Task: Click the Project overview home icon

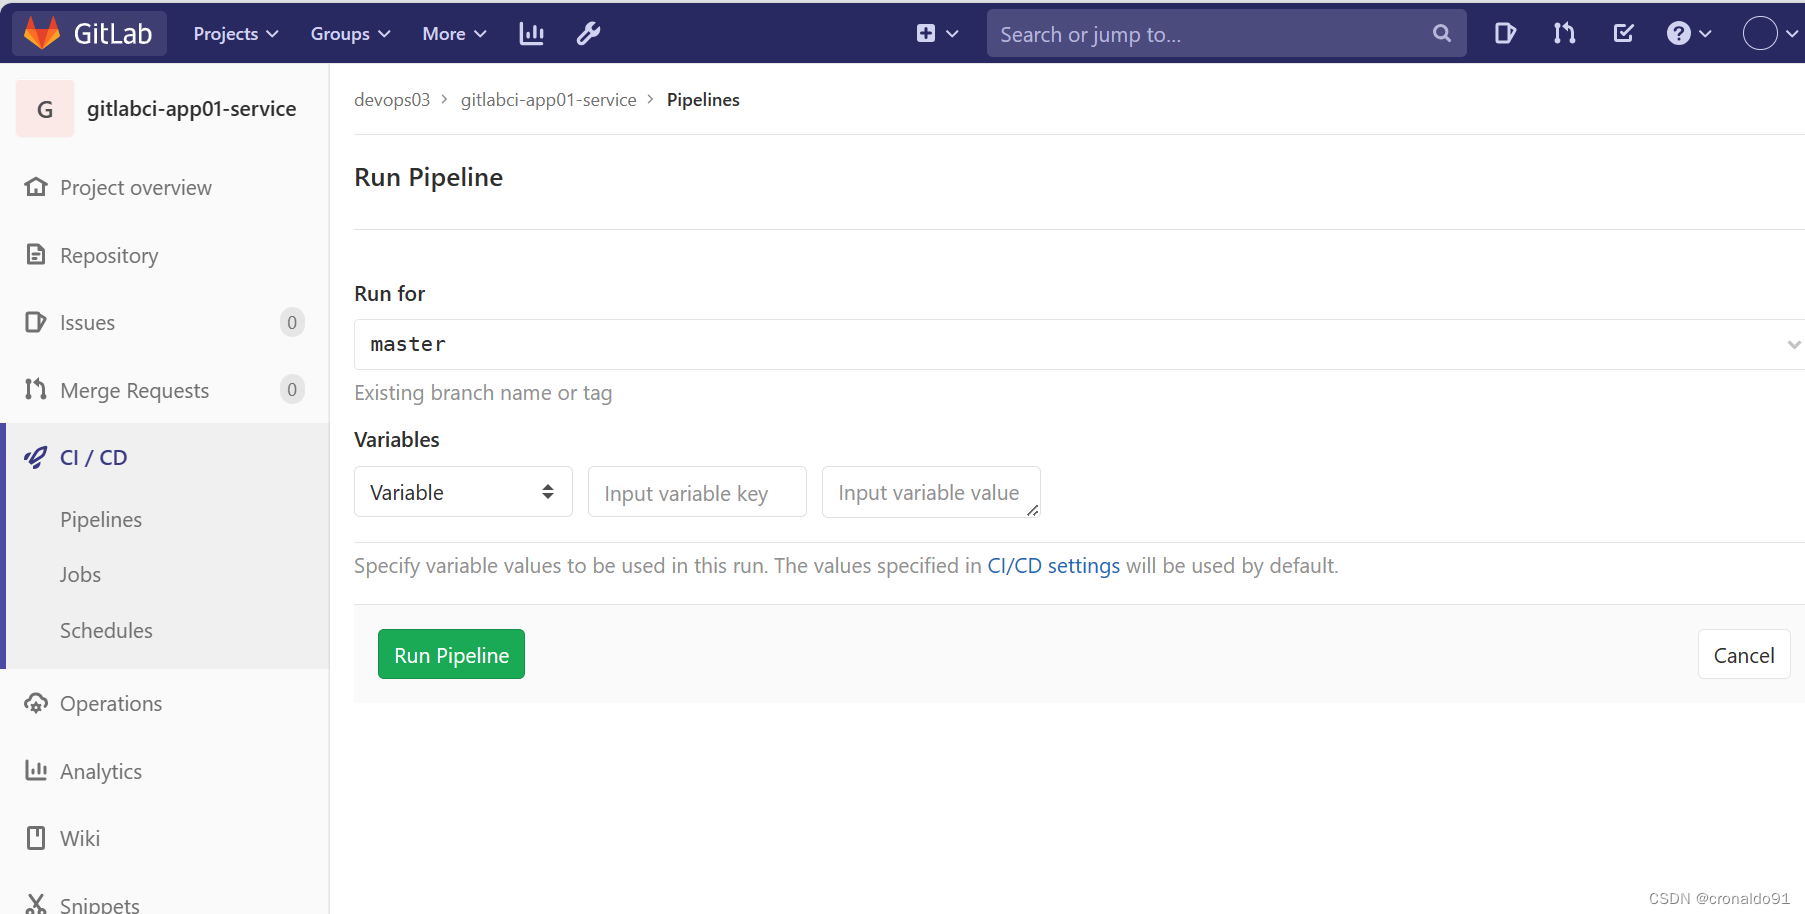Action: click(36, 187)
